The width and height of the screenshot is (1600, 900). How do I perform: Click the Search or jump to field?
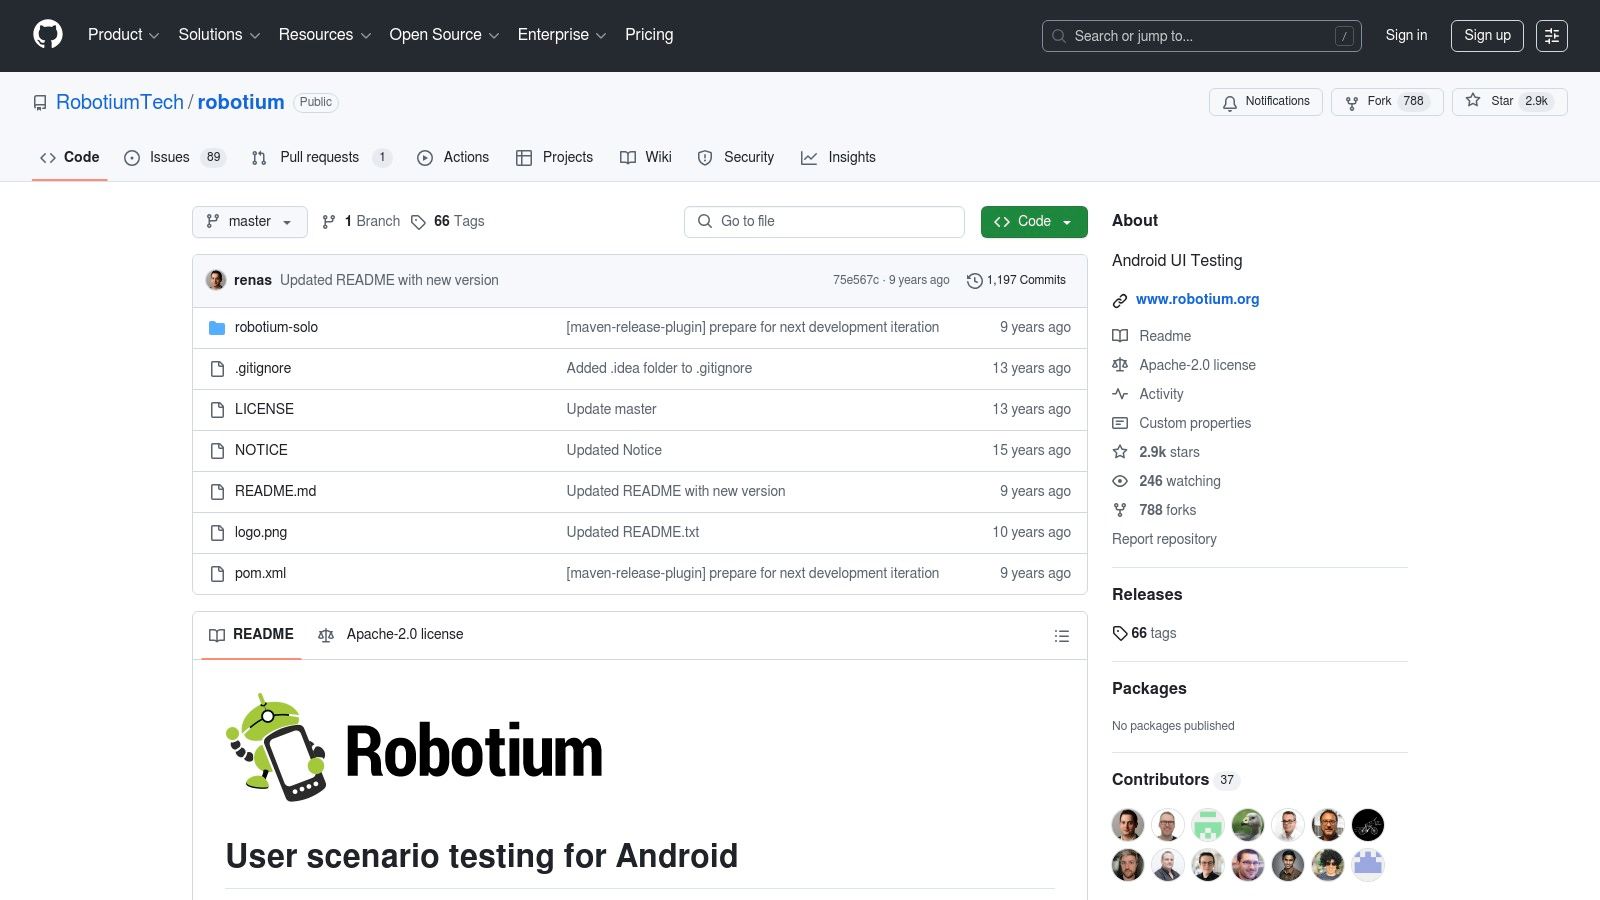1202,36
